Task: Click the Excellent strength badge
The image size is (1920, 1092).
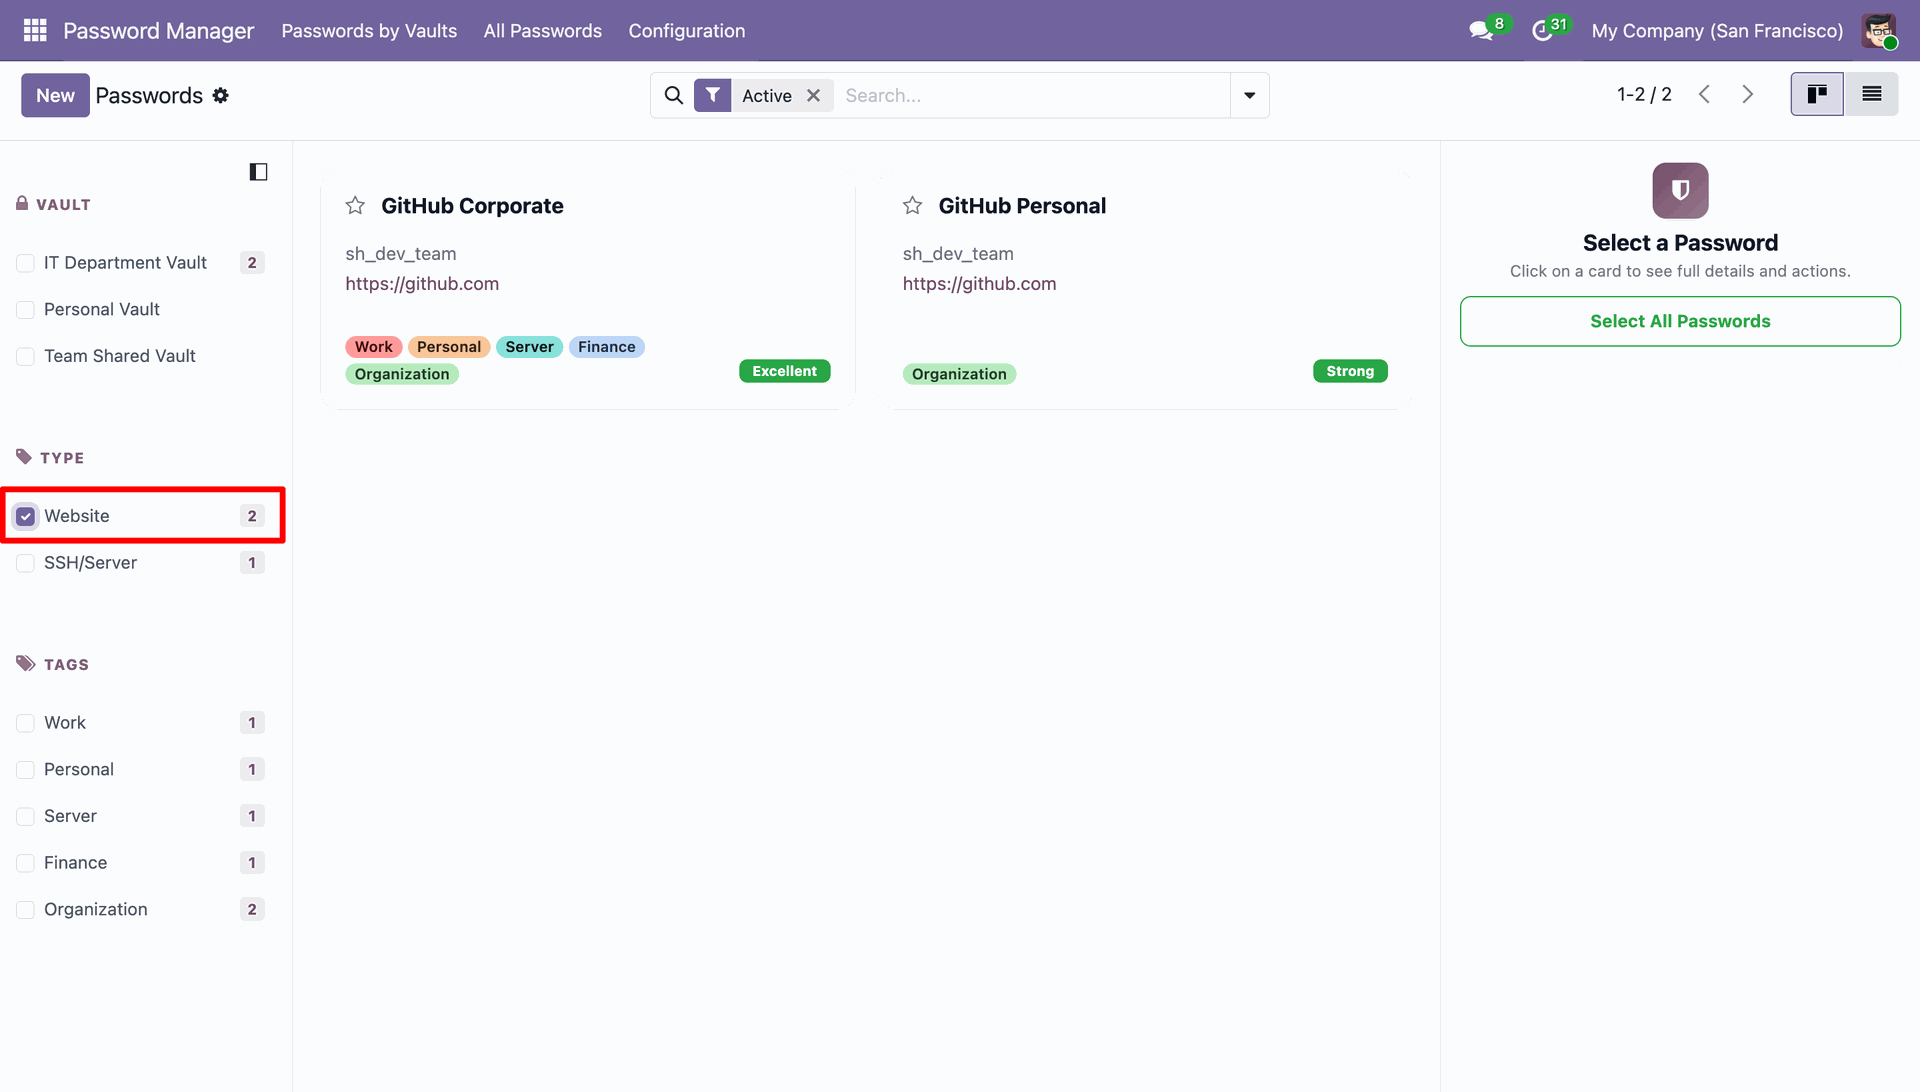Action: (785, 371)
